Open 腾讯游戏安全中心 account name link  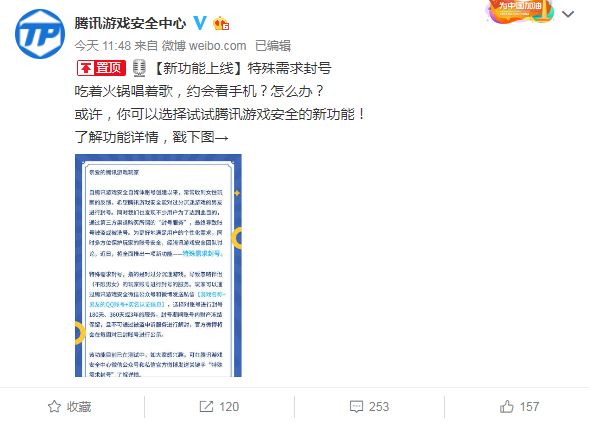[130, 23]
